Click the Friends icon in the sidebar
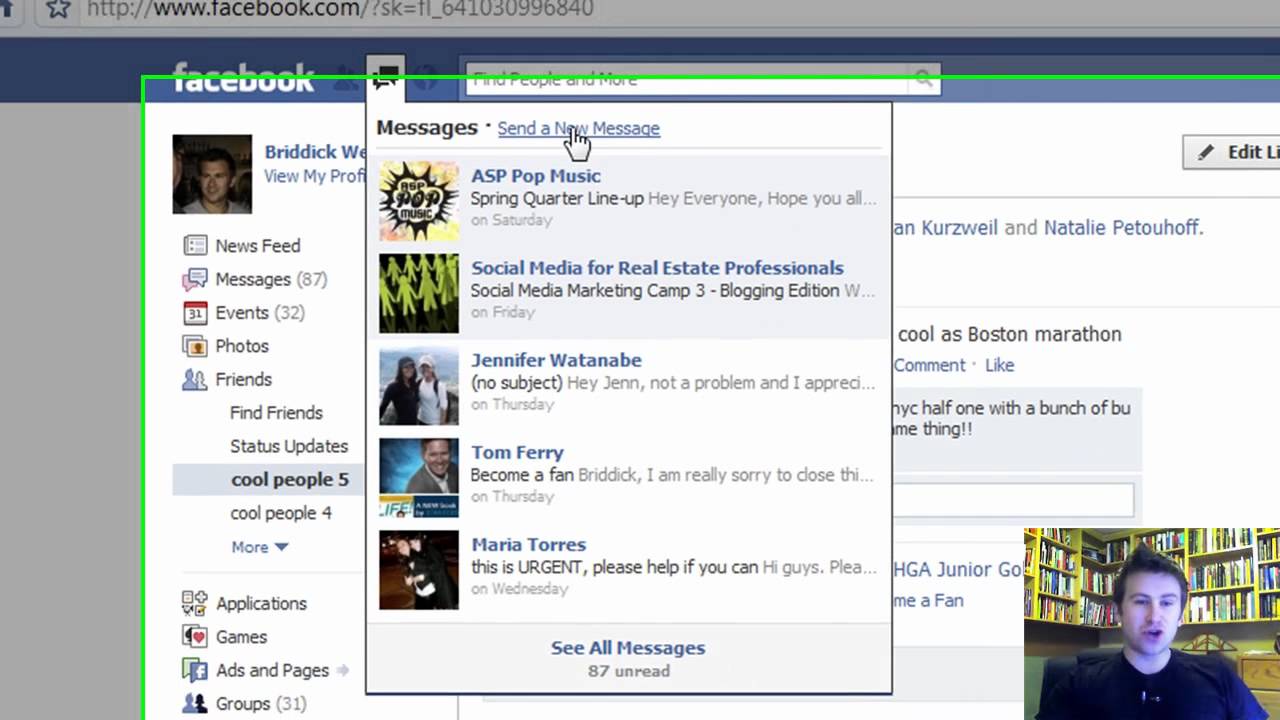Screen dimensions: 1280x720 [195, 380]
